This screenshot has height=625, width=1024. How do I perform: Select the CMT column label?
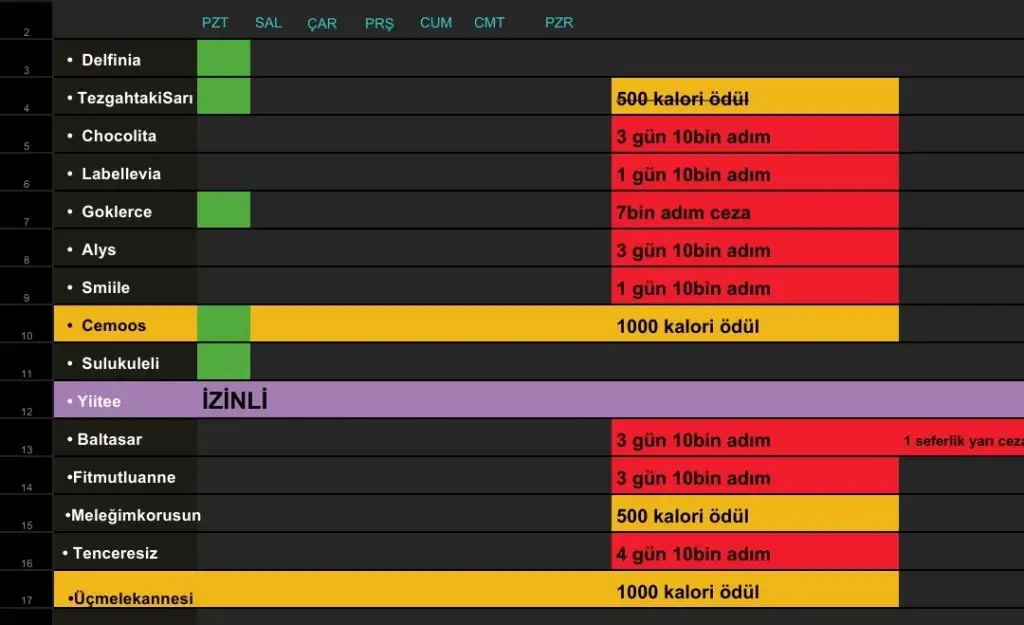click(x=489, y=23)
